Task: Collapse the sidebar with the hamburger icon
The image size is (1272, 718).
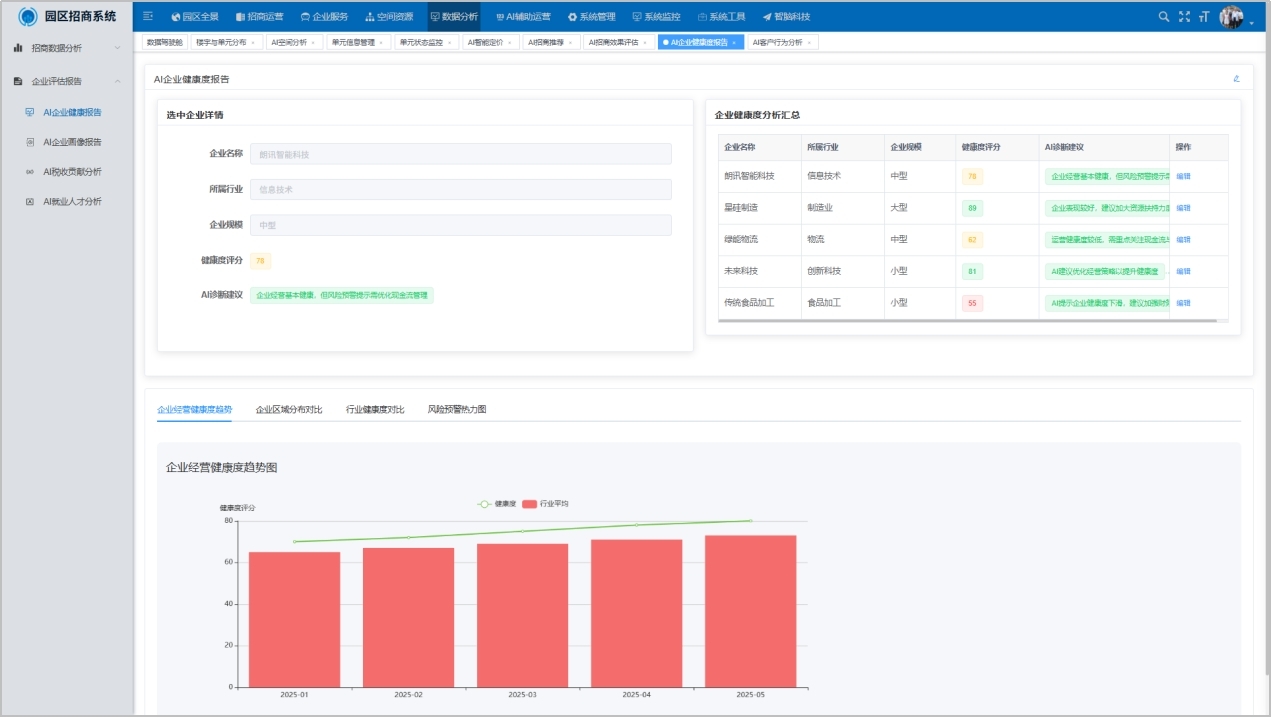Action: [148, 17]
